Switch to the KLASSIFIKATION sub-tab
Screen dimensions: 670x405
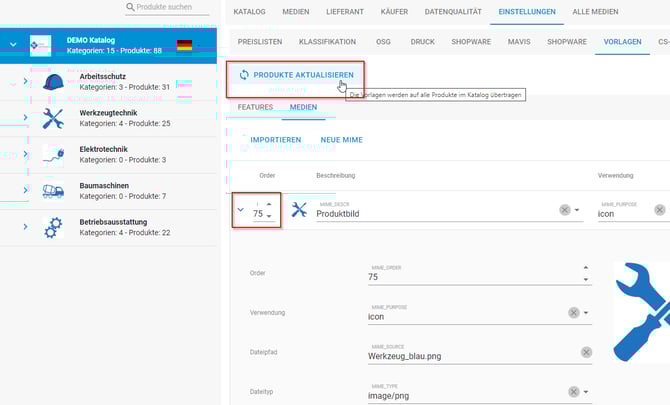pos(327,42)
